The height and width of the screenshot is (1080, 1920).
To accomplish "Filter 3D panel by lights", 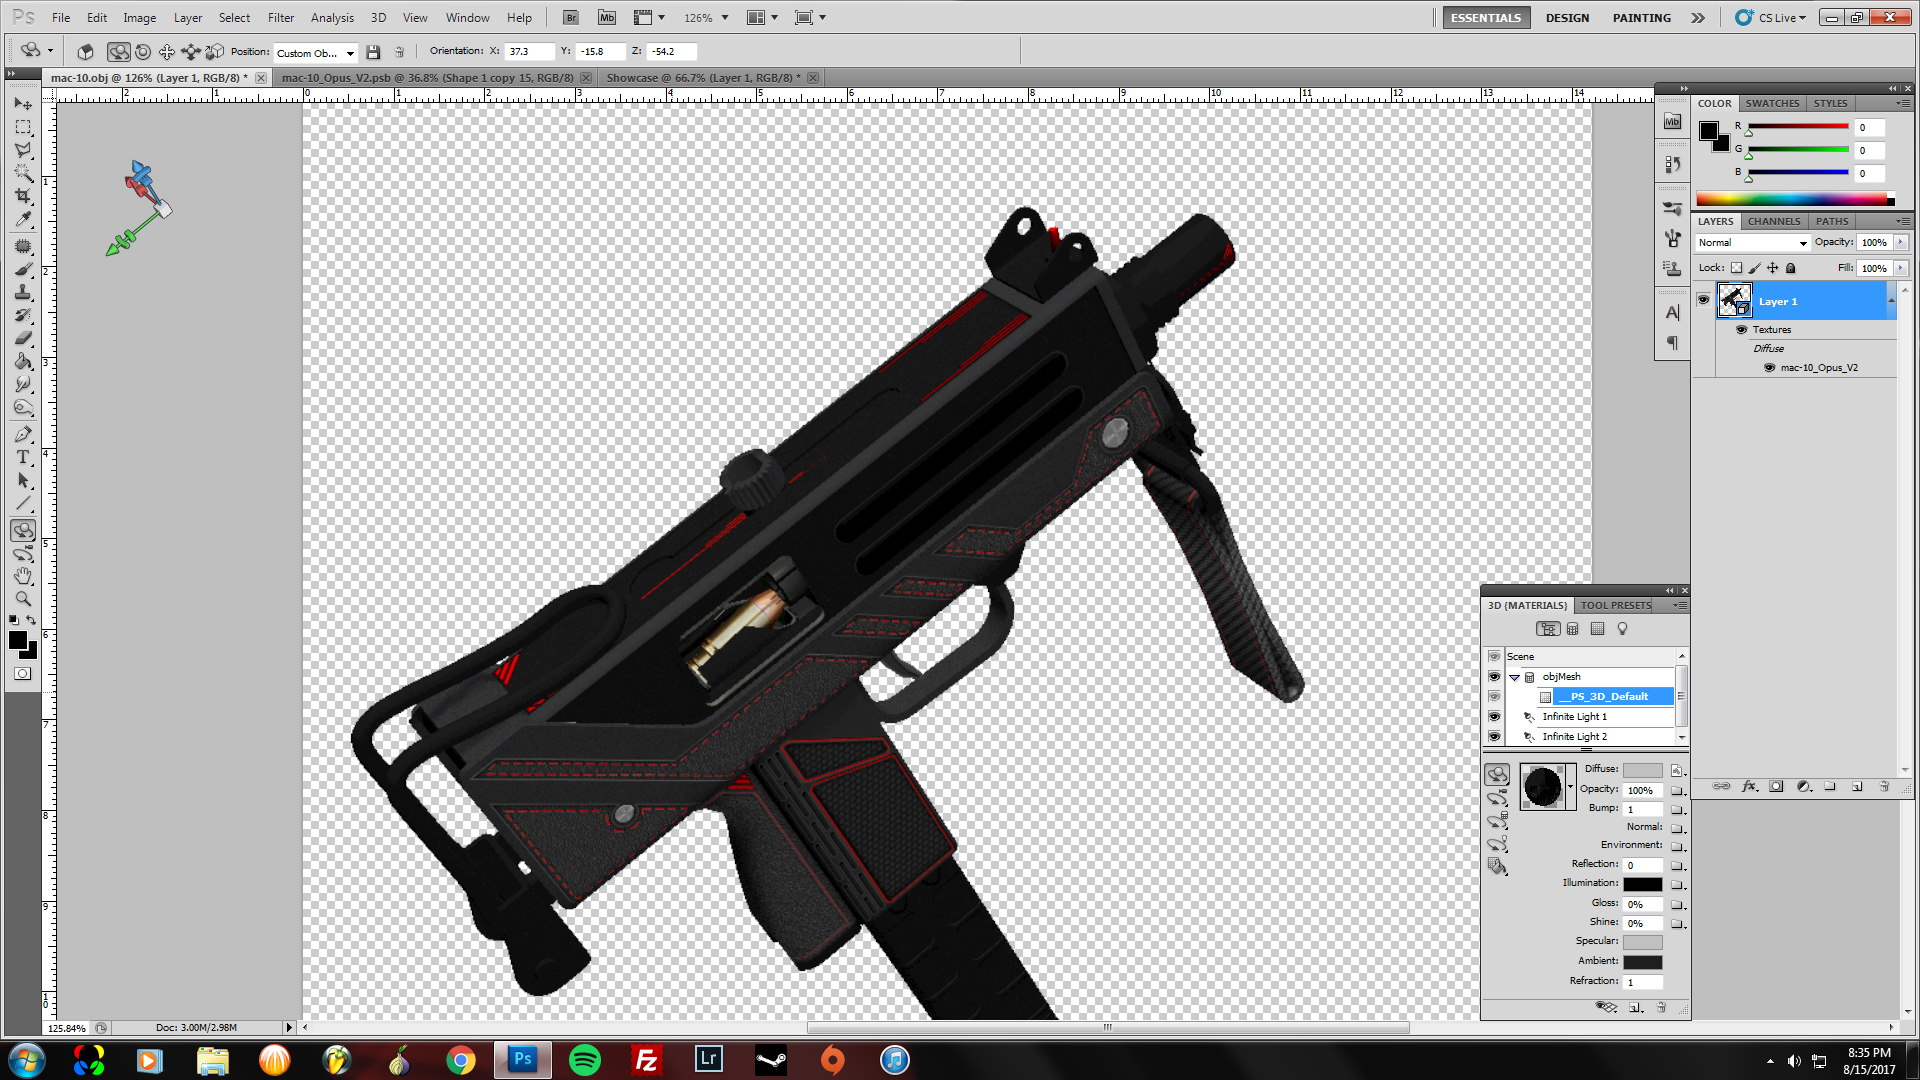I will 1622,629.
